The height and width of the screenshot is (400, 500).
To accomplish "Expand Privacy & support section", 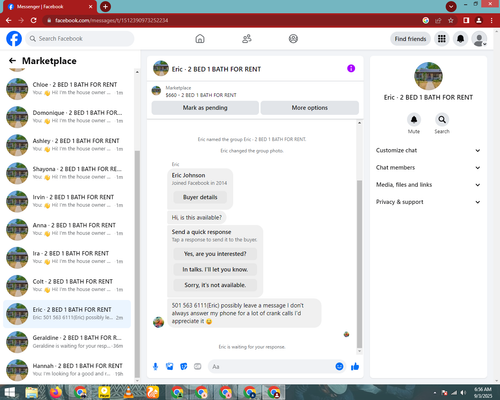I will 428,202.
